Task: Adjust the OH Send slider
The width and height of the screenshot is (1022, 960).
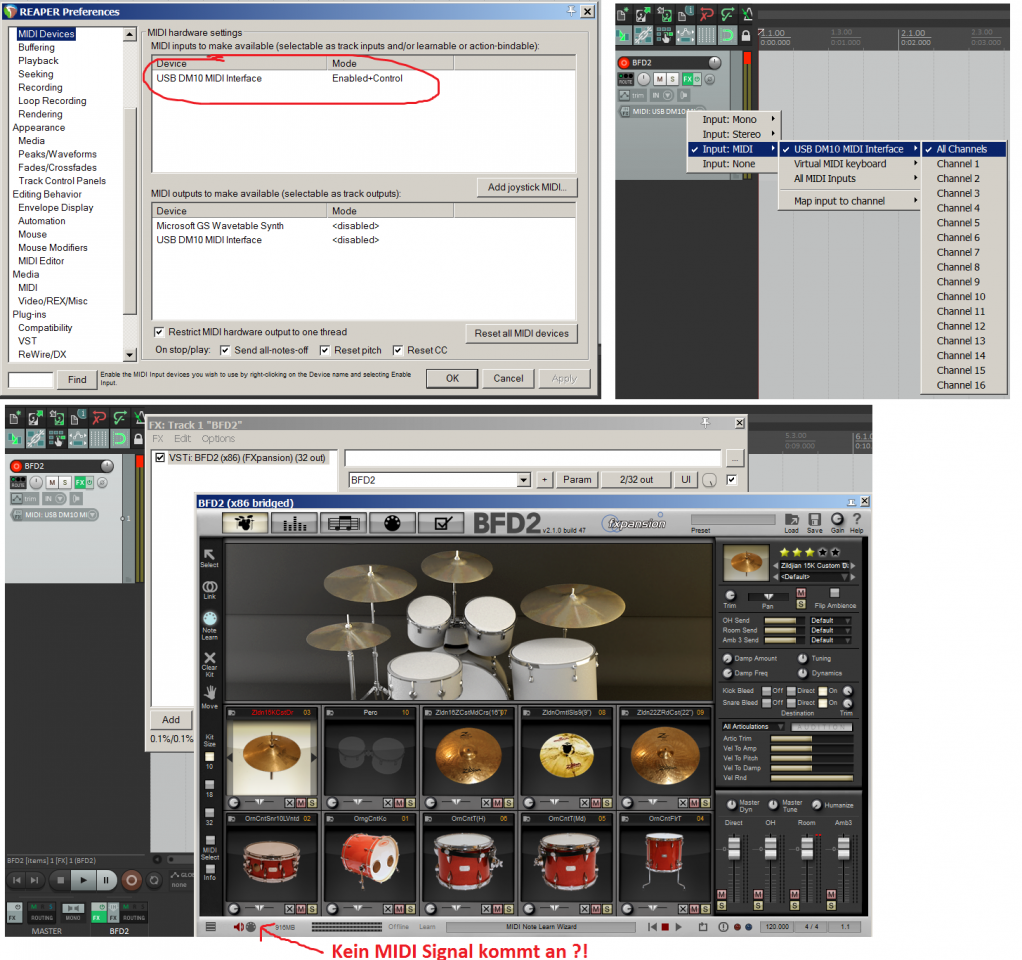Action: [784, 620]
